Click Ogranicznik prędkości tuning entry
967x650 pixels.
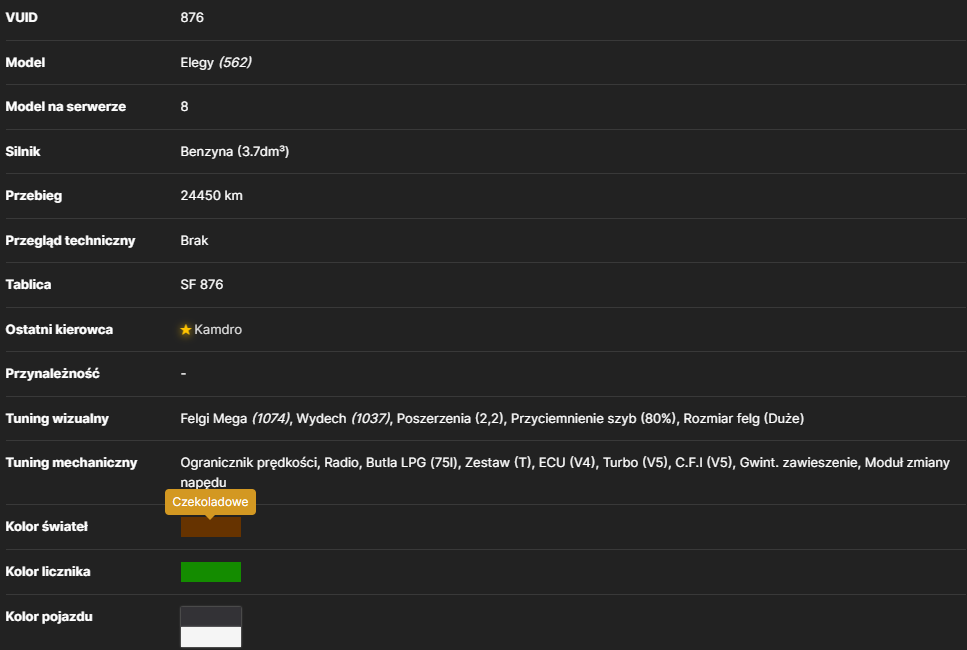(x=249, y=463)
